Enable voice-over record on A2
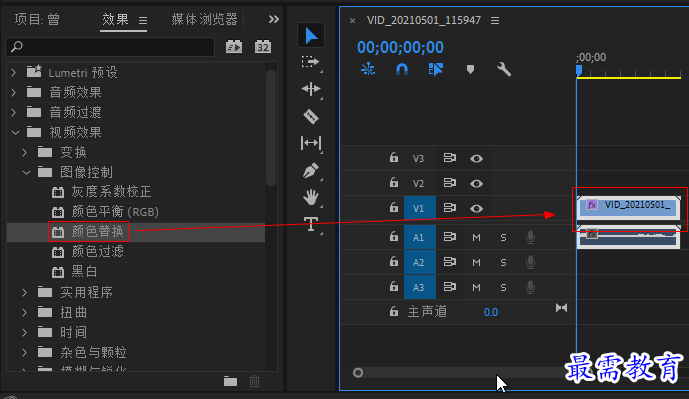Screen dimensions: 689x399 (530, 262)
